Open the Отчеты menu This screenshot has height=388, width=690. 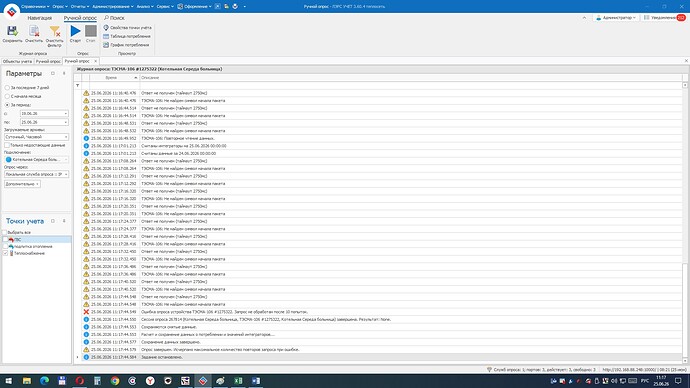point(80,7)
